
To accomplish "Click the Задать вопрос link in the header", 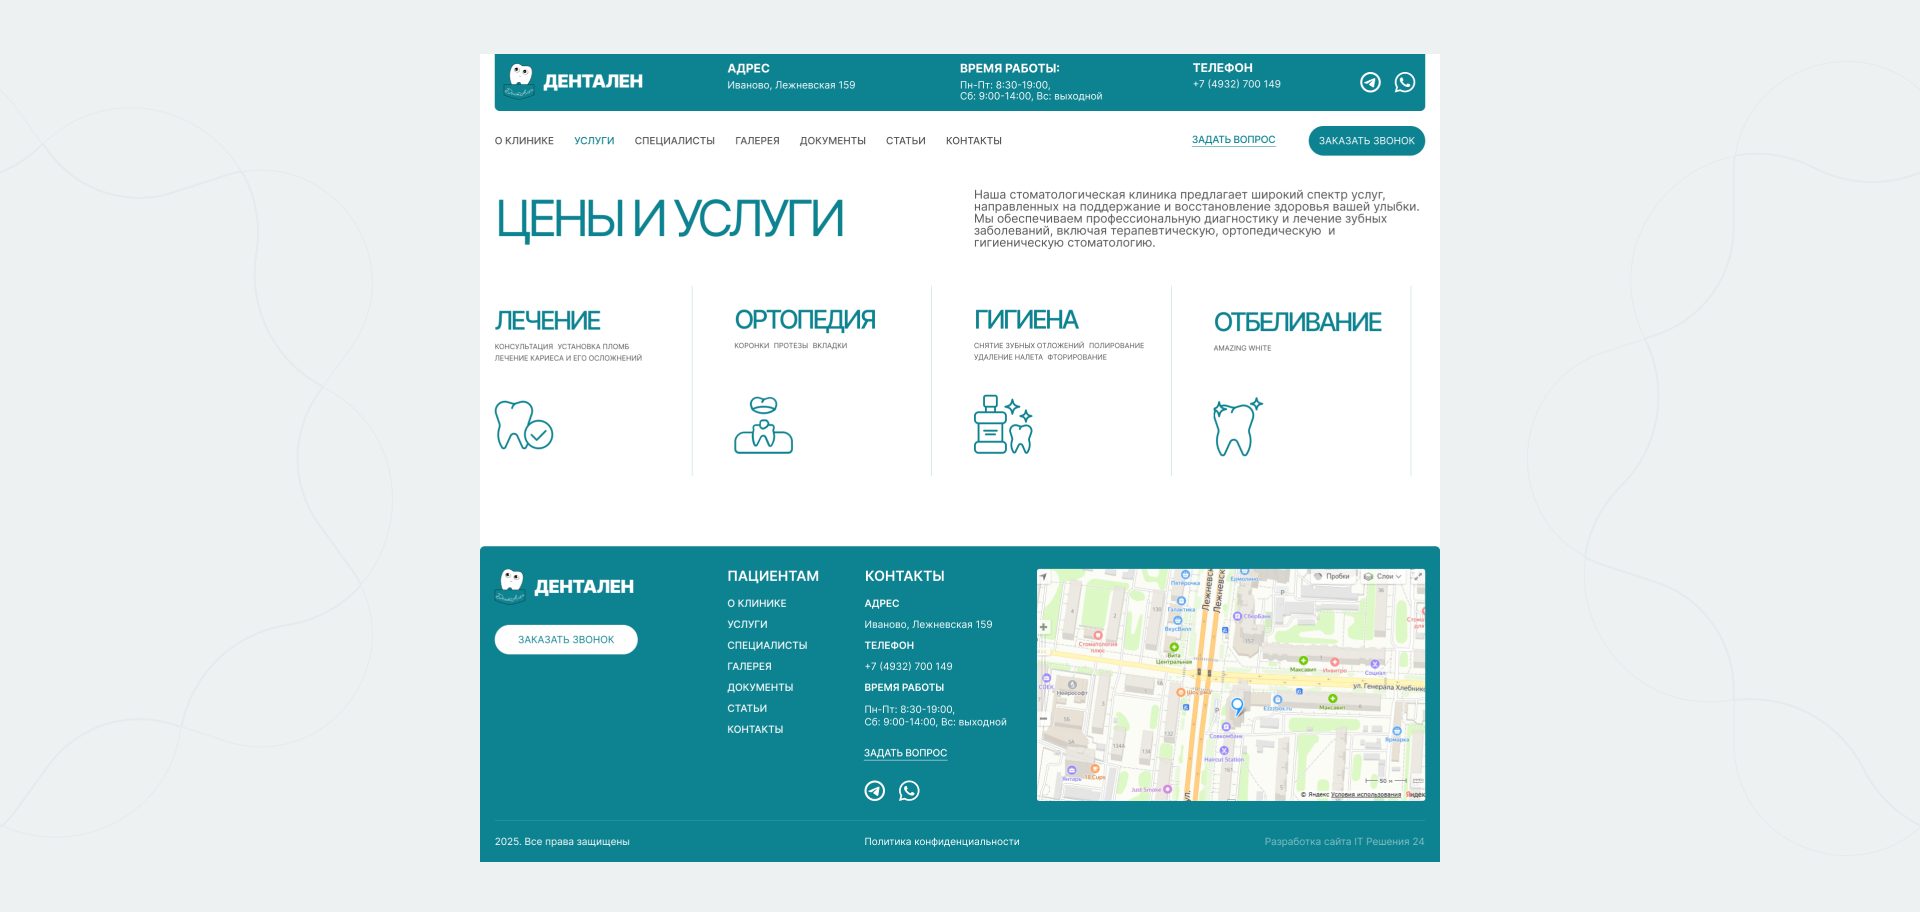I will coord(1233,140).
